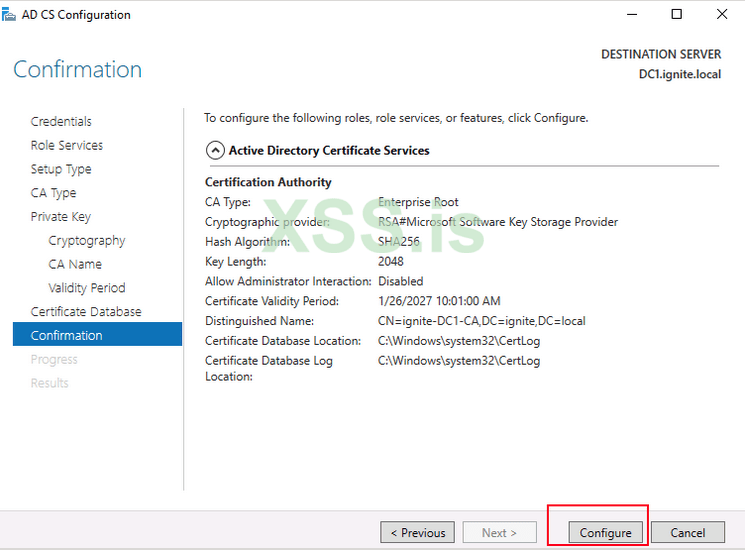Image resolution: width=745 pixels, height=550 pixels.
Task: Click the SHA256 hash algorithm value
Action: [399, 242]
